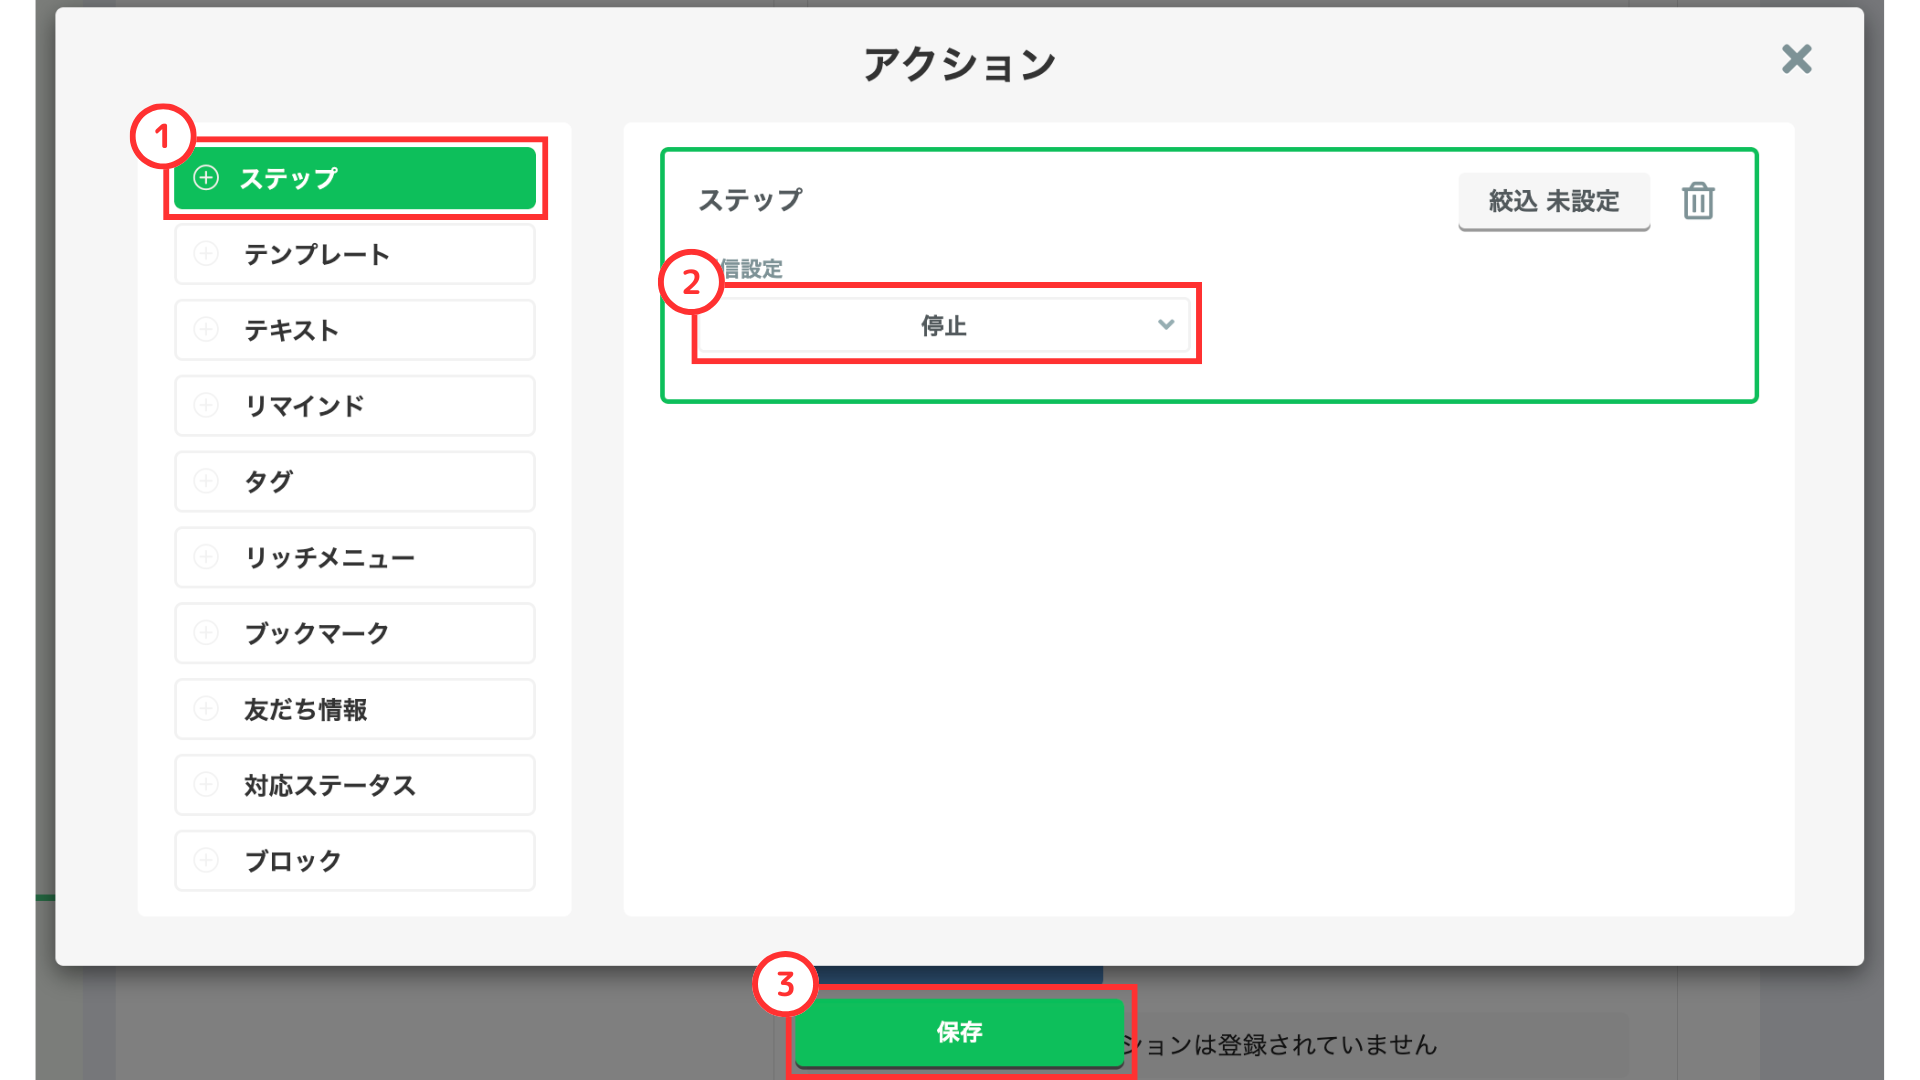Click the plus icon beside リッチメニュー
Viewport: 1920px width, 1080px height.
206,557
